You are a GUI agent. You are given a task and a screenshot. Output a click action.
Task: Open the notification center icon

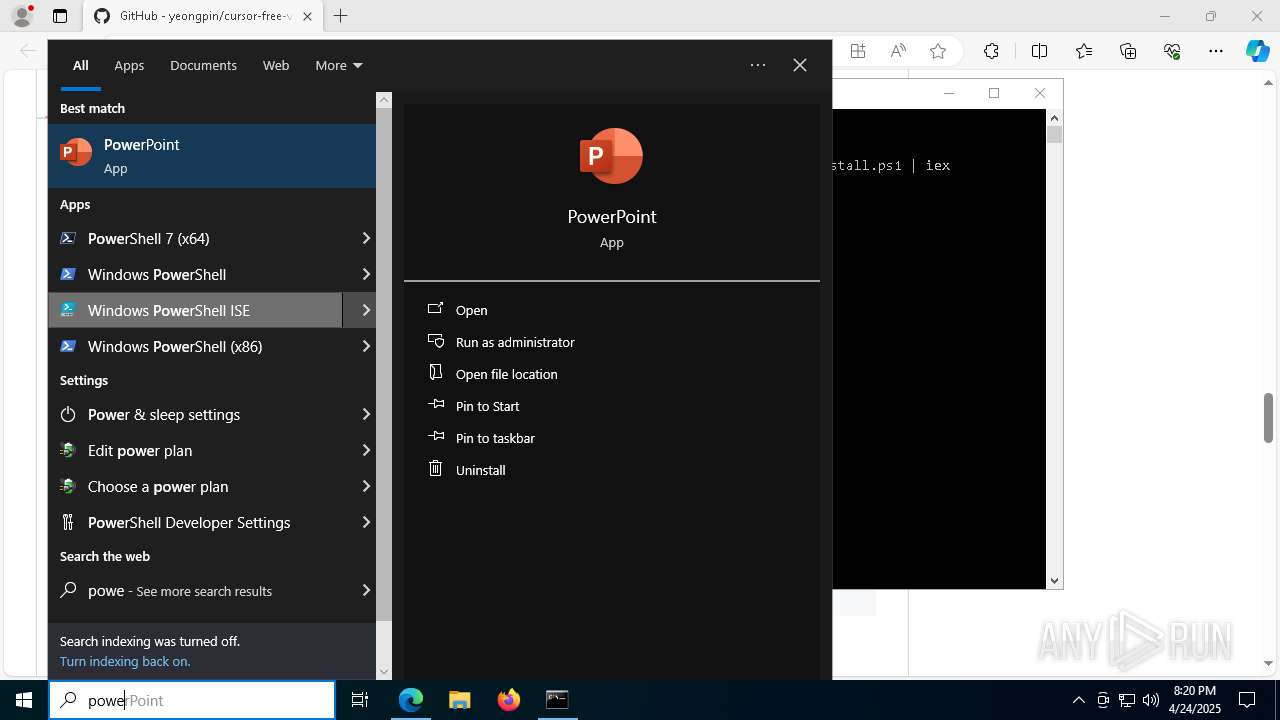click(1247, 700)
